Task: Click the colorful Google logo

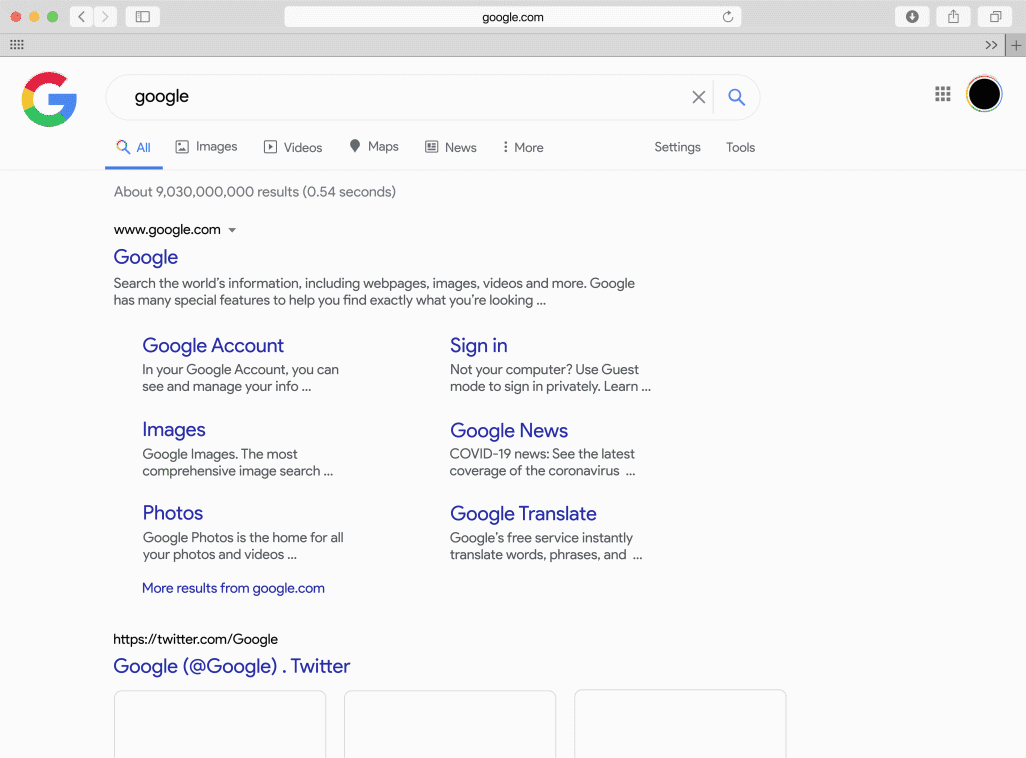Action: coord(48,99)
